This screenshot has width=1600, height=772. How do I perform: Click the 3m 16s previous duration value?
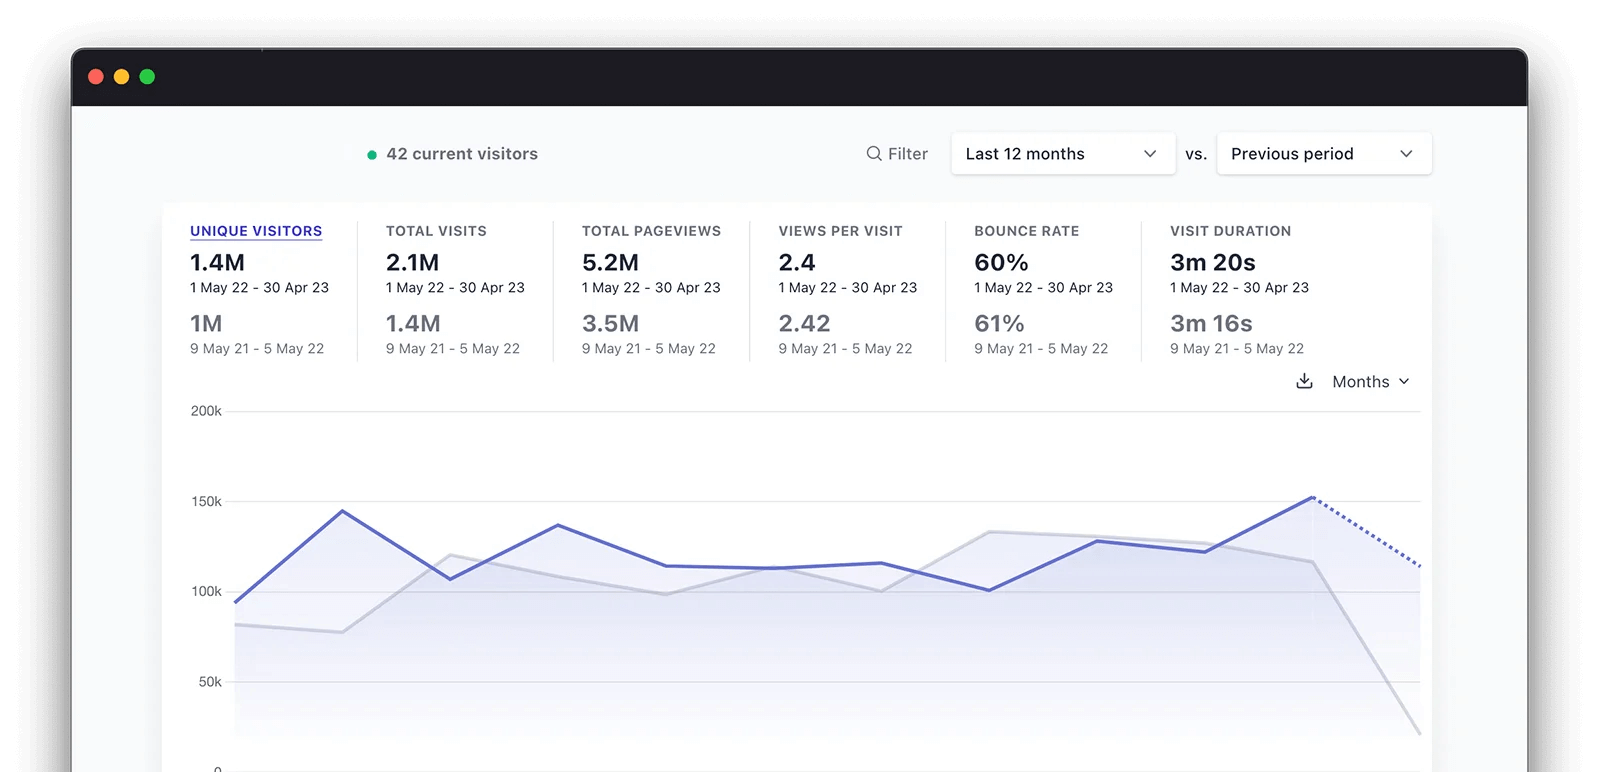click(1211, 323)
